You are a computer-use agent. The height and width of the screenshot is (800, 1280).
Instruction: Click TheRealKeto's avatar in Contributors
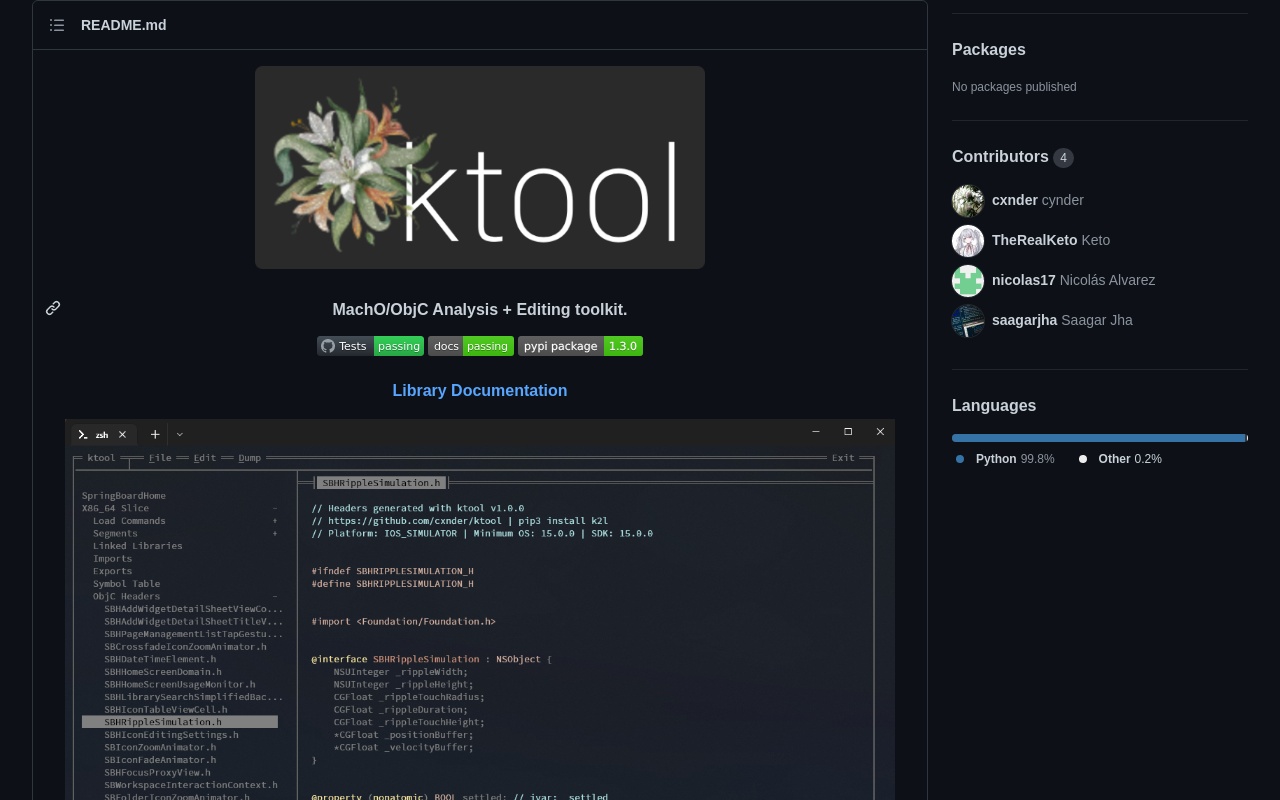(x=968, y=241)
